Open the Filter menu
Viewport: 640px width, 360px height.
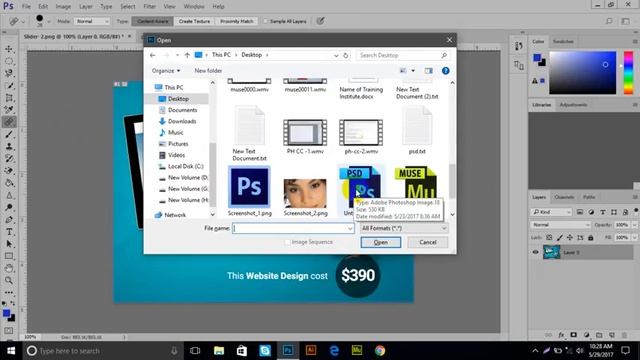tap(149, 7)
